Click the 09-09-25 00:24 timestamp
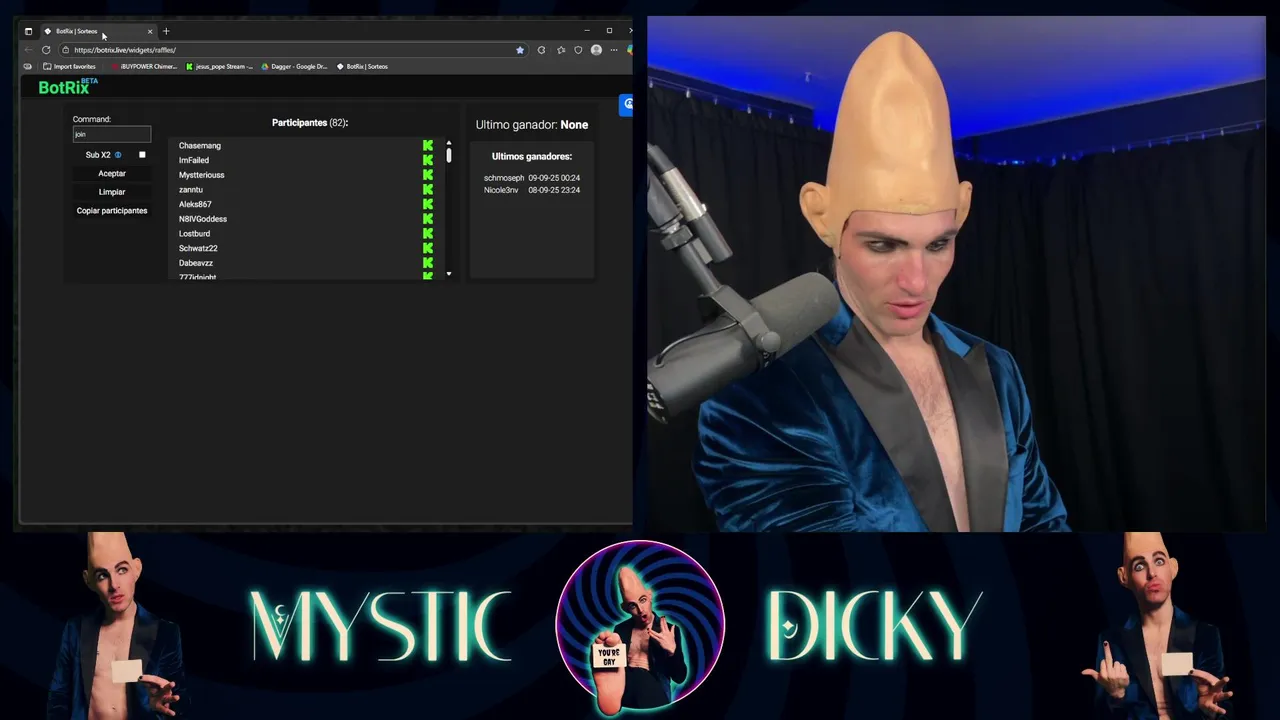 (x=554, y=178)
